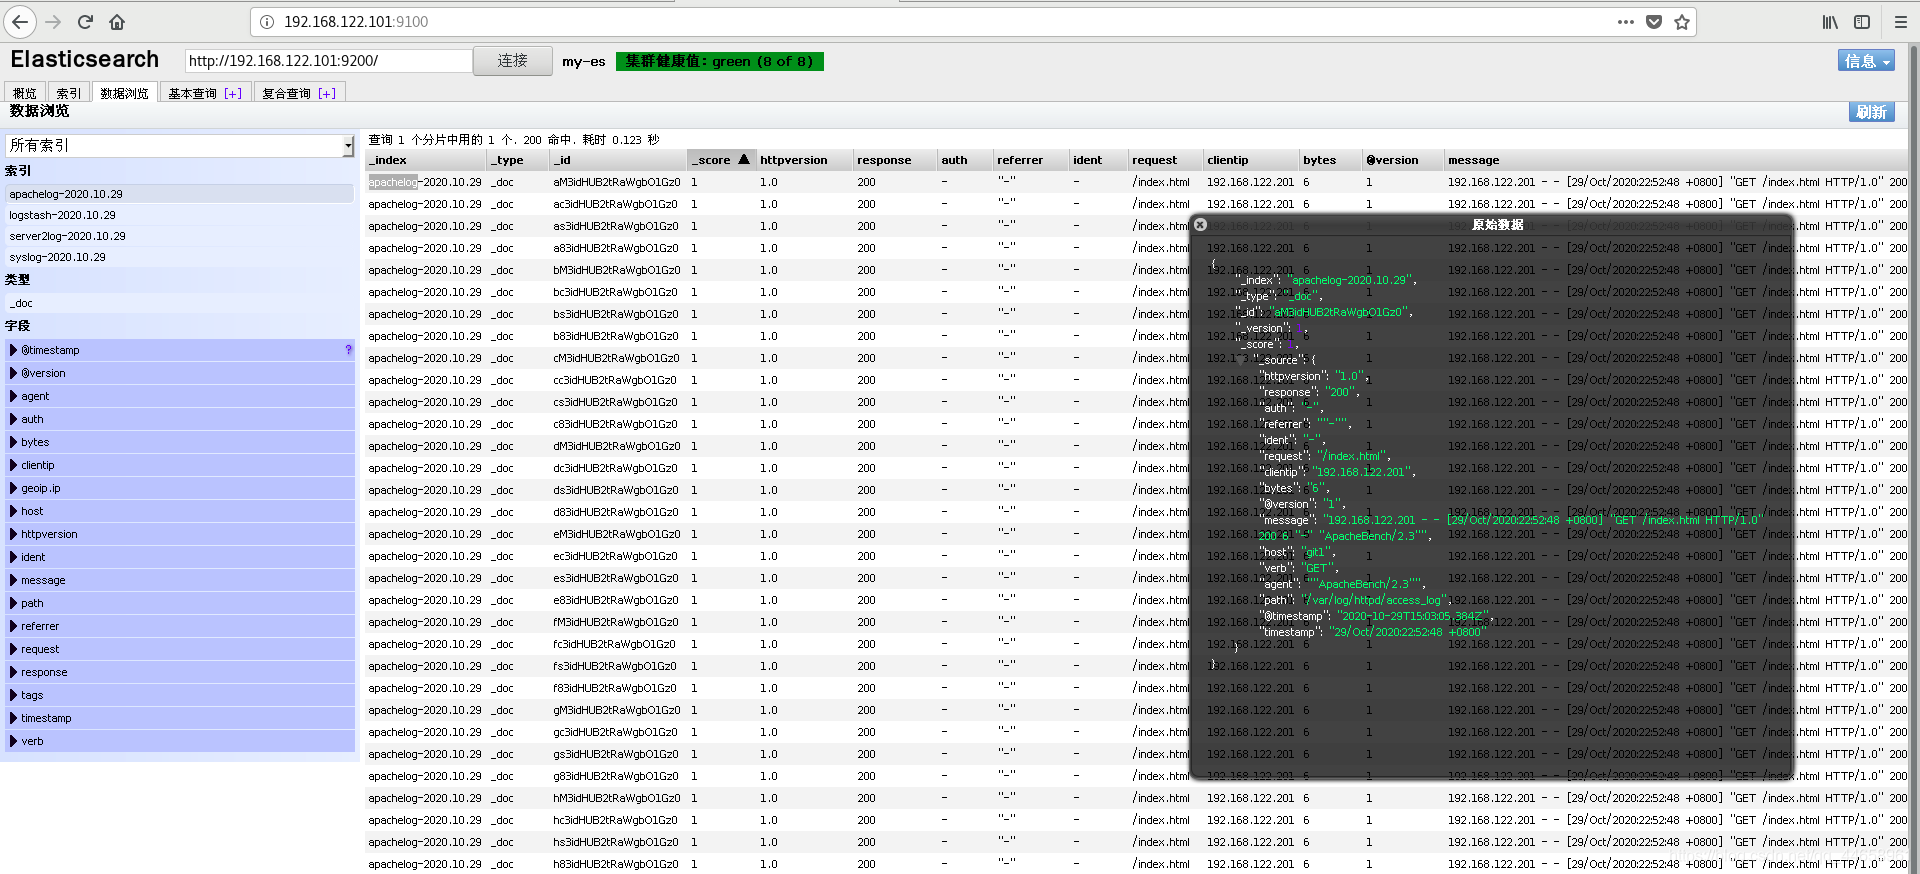Go forward in browser history

[53, 22]
